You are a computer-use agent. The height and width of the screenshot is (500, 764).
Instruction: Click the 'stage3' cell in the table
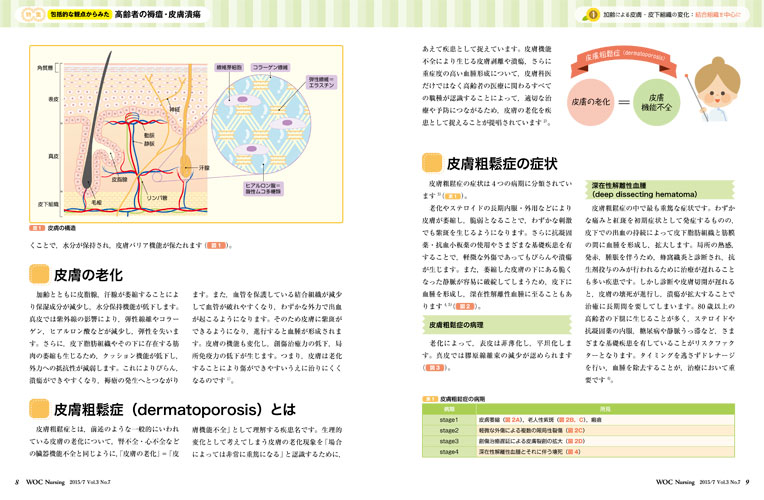(449, 441)
